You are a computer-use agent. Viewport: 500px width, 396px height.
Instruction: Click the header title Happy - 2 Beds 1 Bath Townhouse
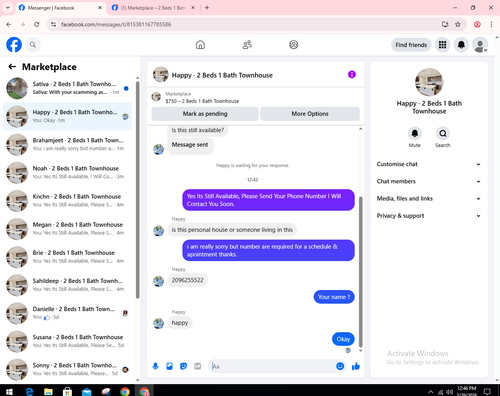(x=222, y=75)
